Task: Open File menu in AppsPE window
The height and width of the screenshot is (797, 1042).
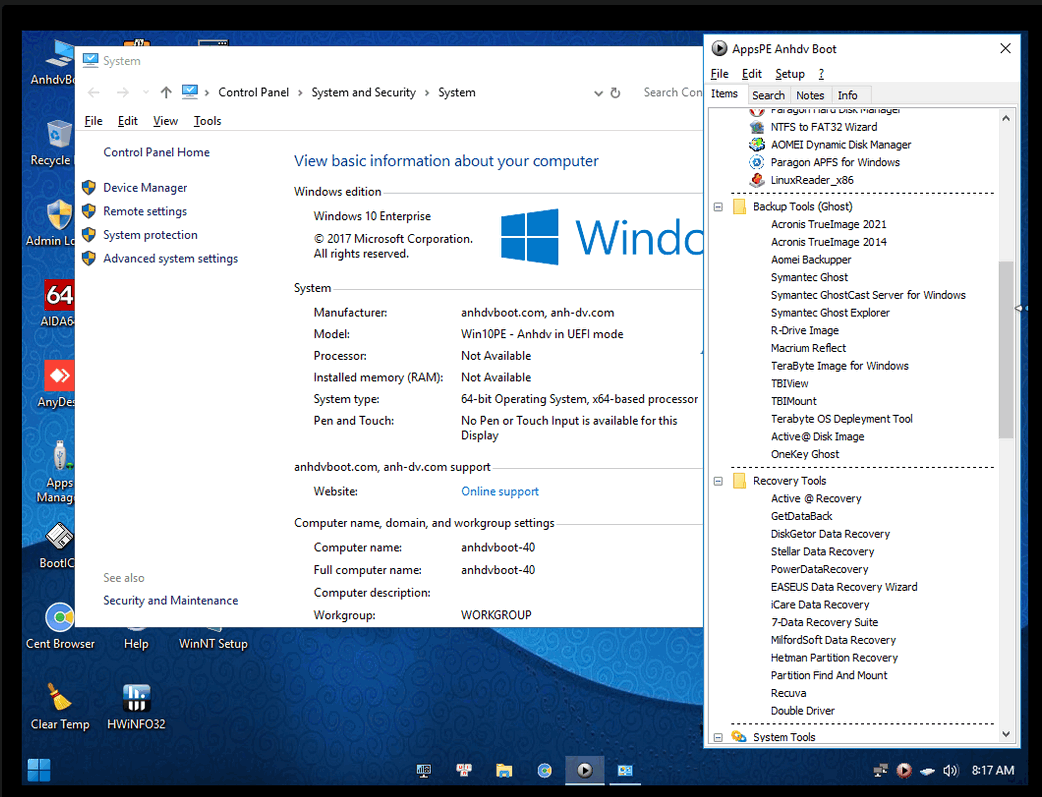Action: point(720,74)
